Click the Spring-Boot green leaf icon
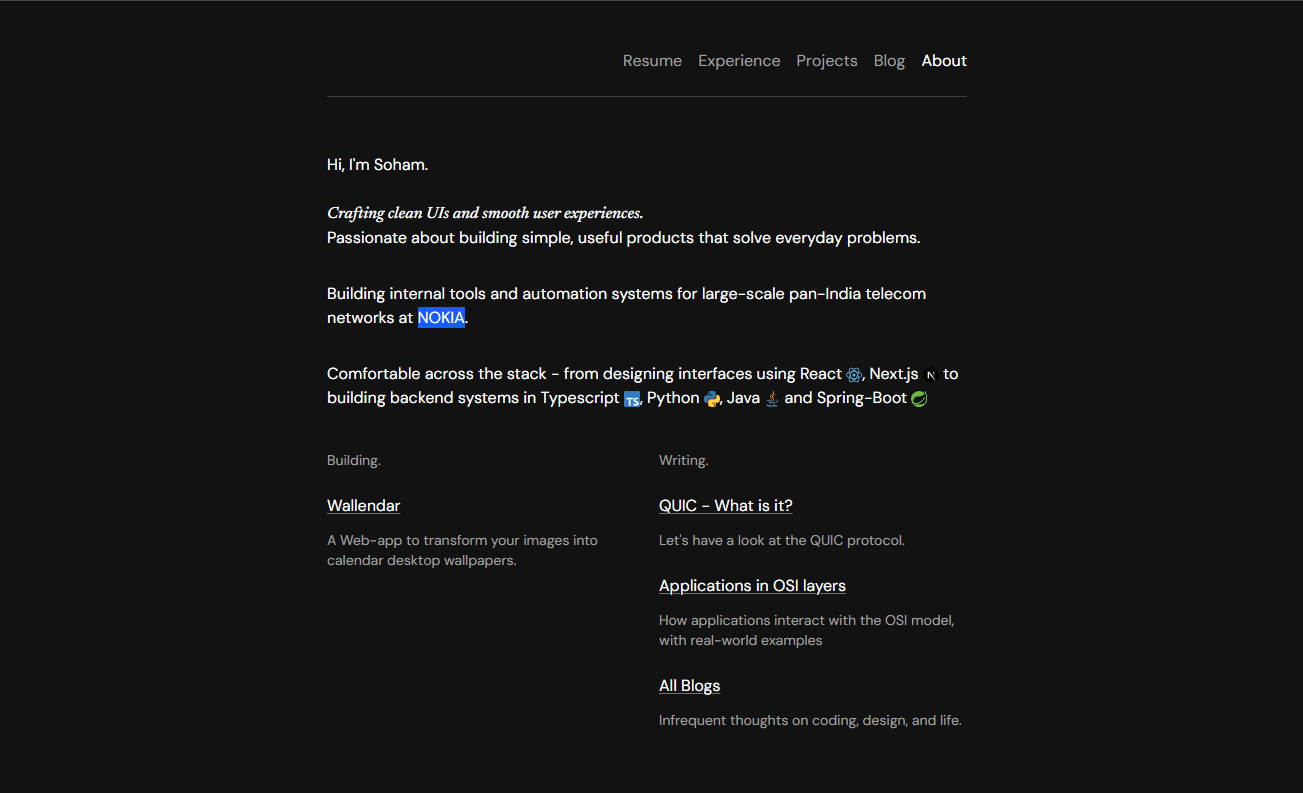The image size is (1303, 793). (x=919, y=399)
